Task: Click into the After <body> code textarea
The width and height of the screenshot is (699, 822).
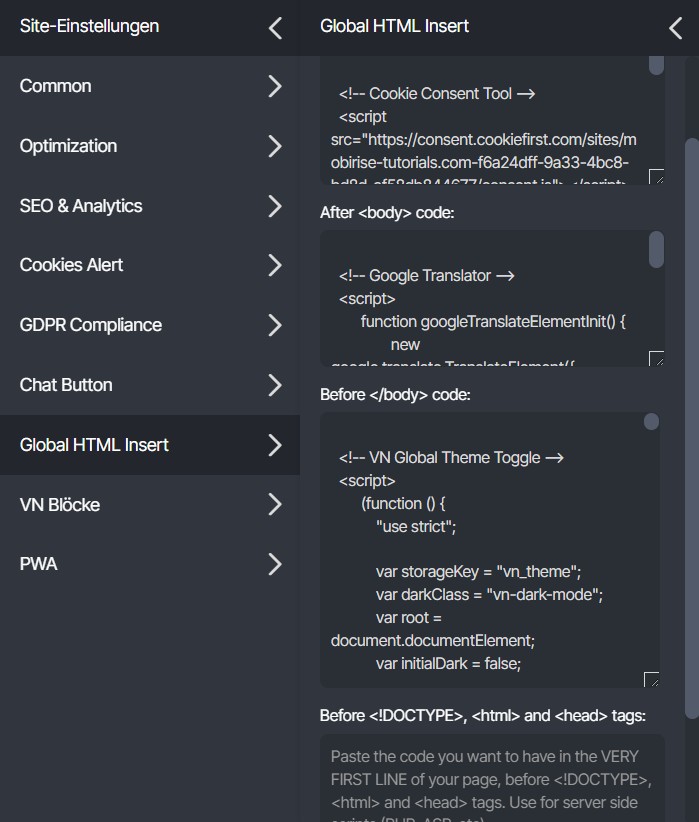Action: pyautogui.click(x=492, y=298)
